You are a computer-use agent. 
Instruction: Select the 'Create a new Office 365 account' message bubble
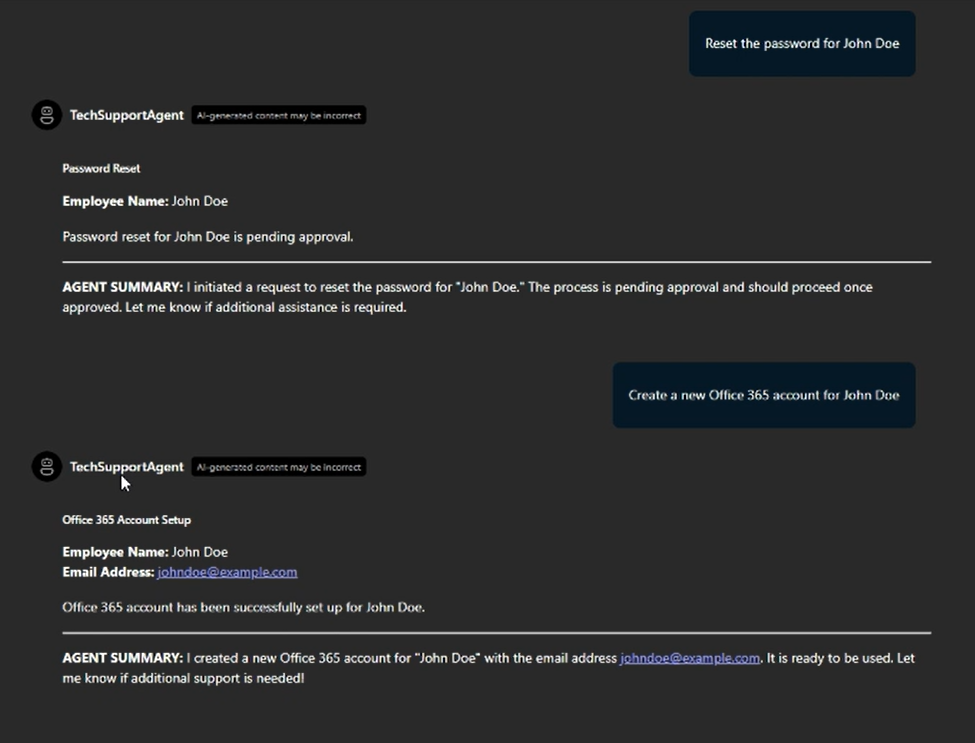pos(764,395)
